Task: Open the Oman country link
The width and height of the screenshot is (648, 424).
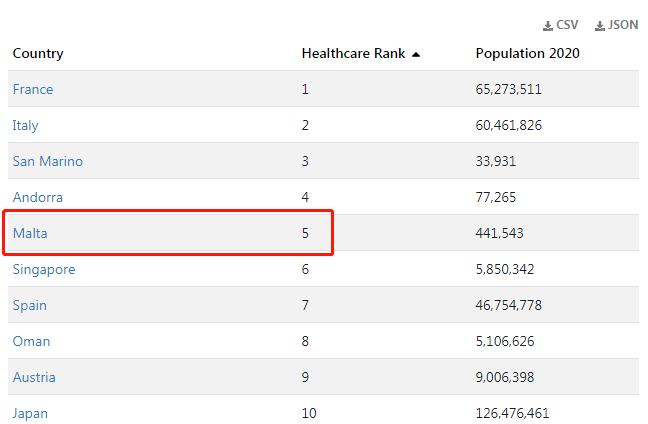Action: point(31,341)
